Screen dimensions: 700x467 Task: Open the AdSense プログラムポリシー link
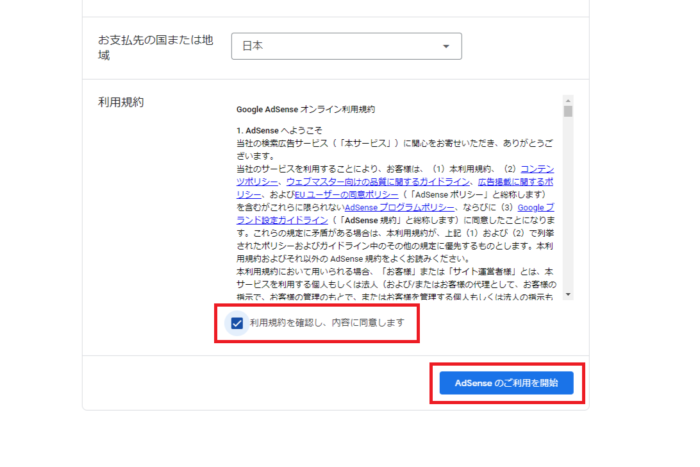[x=400, y=208]
